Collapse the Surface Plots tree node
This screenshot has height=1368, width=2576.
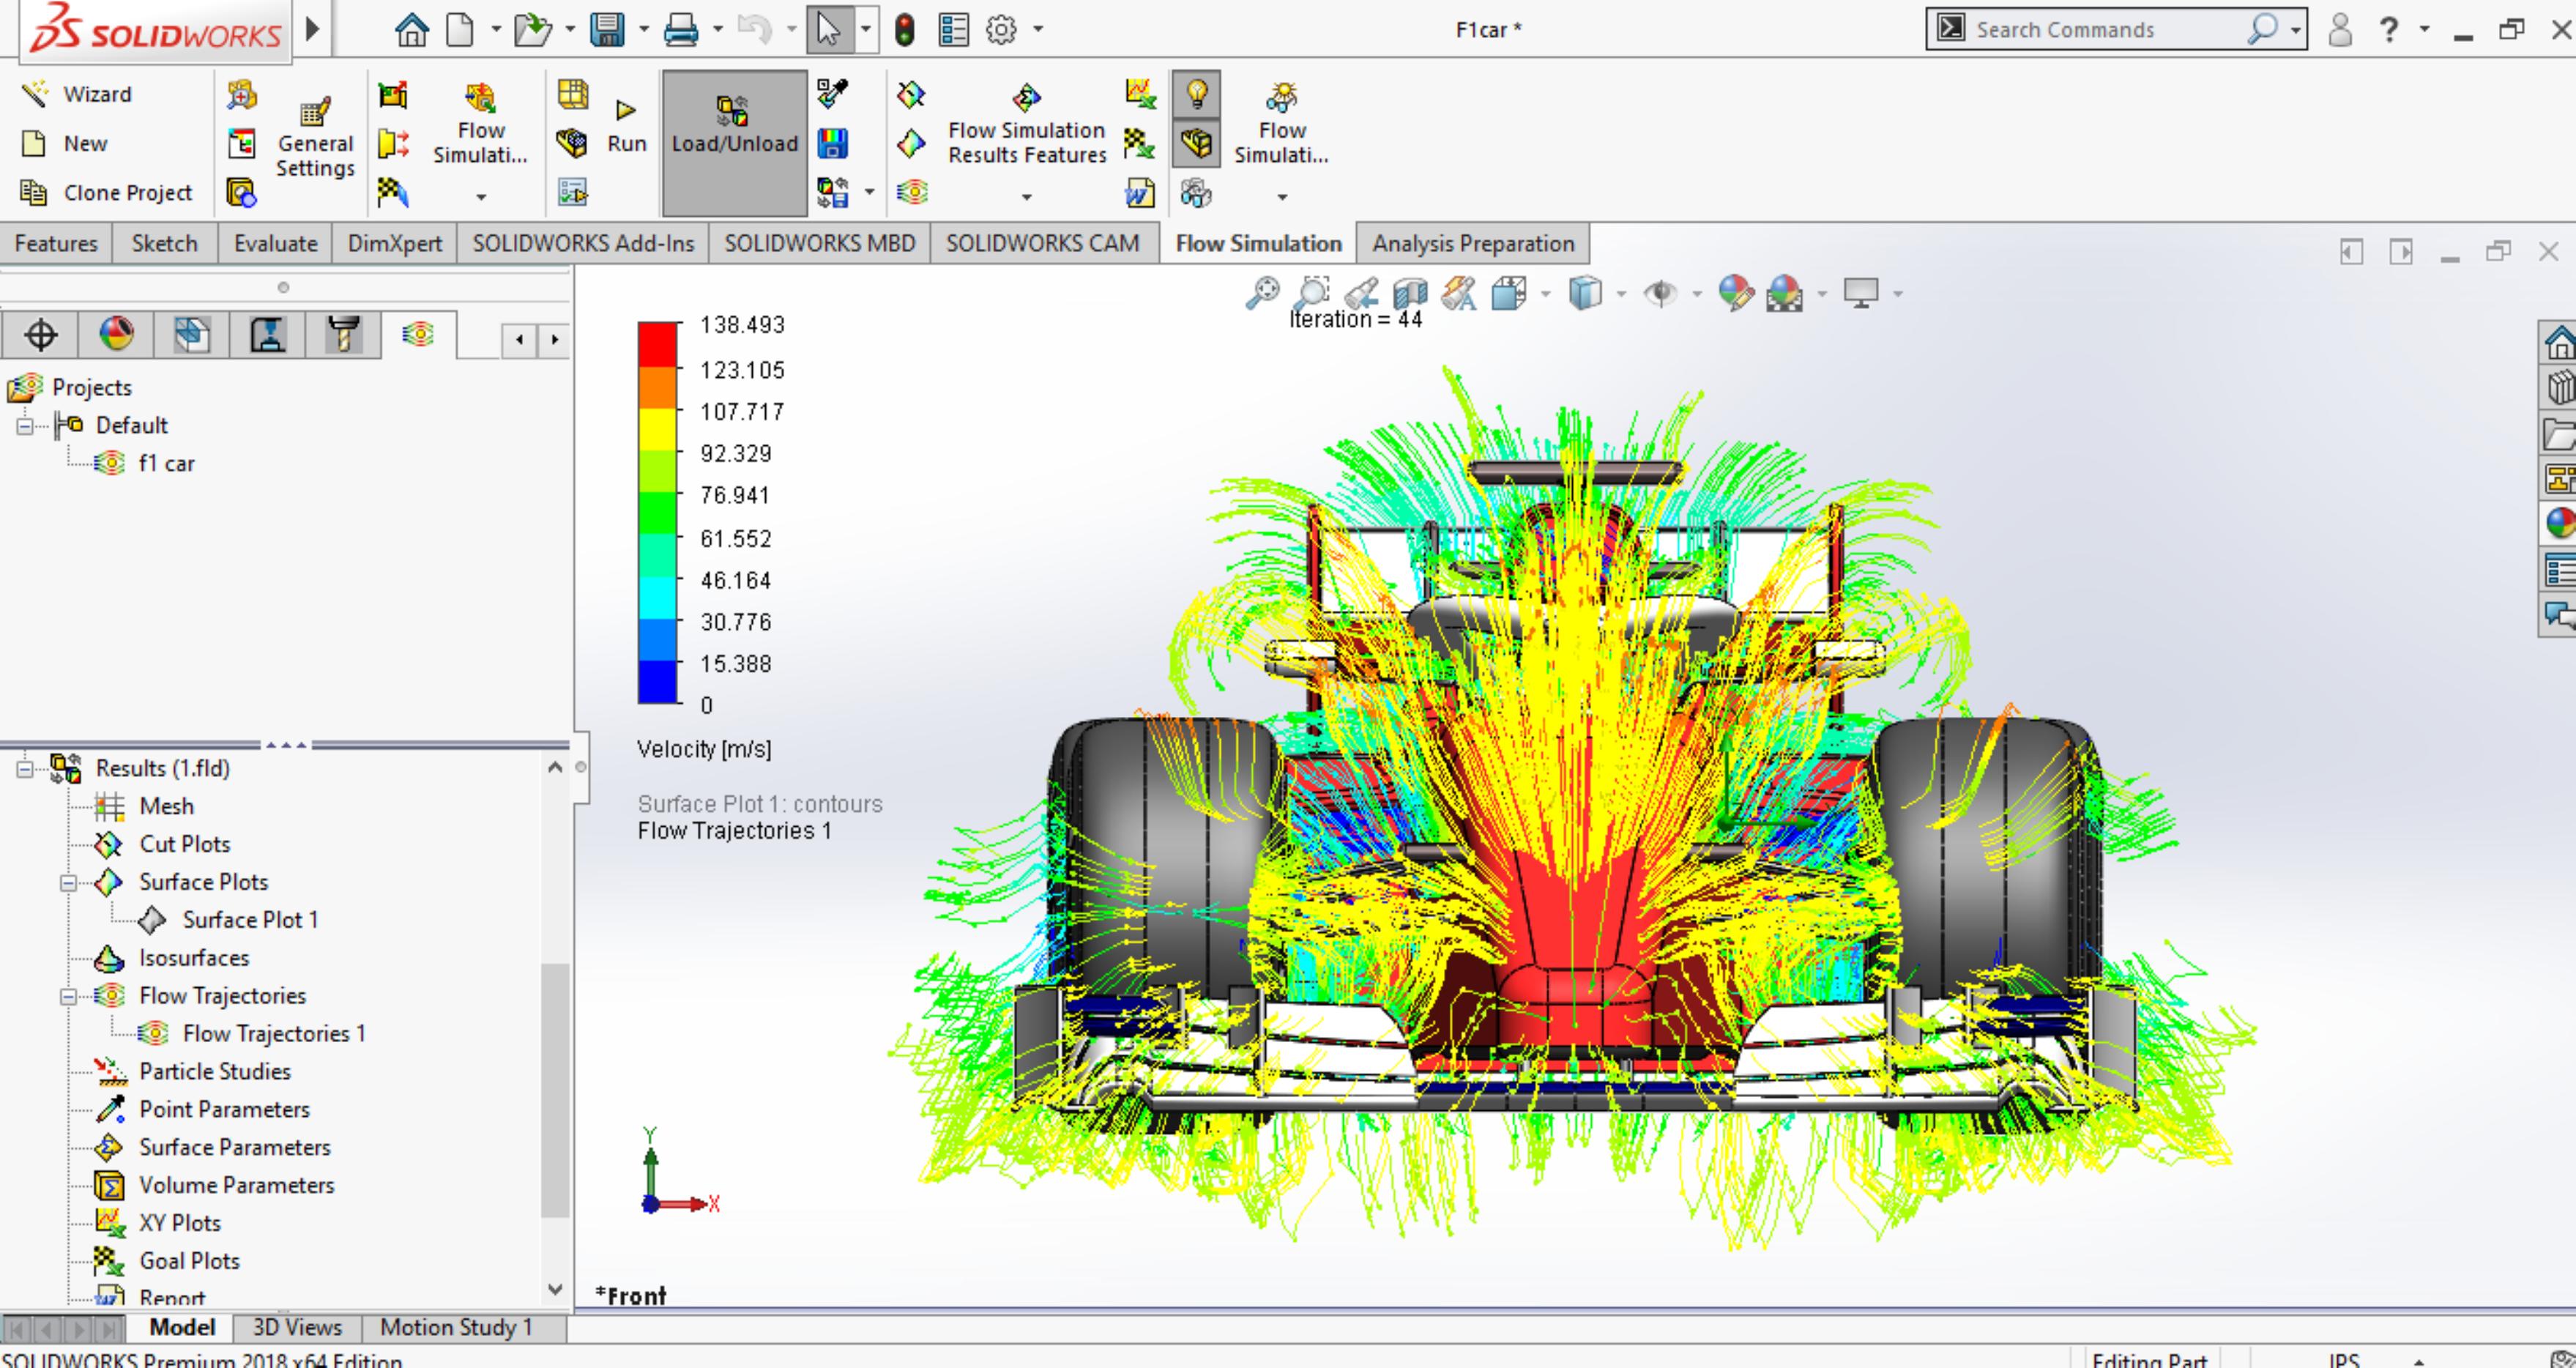[x=68, y=883]
